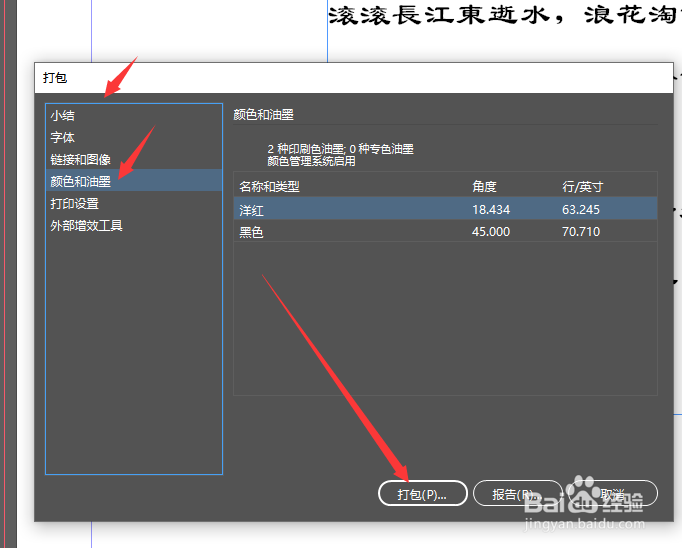The height and width of the screenshot is (548, 682).
Task: Click the 45.000 angle value
Action: (x=491, y=231)
